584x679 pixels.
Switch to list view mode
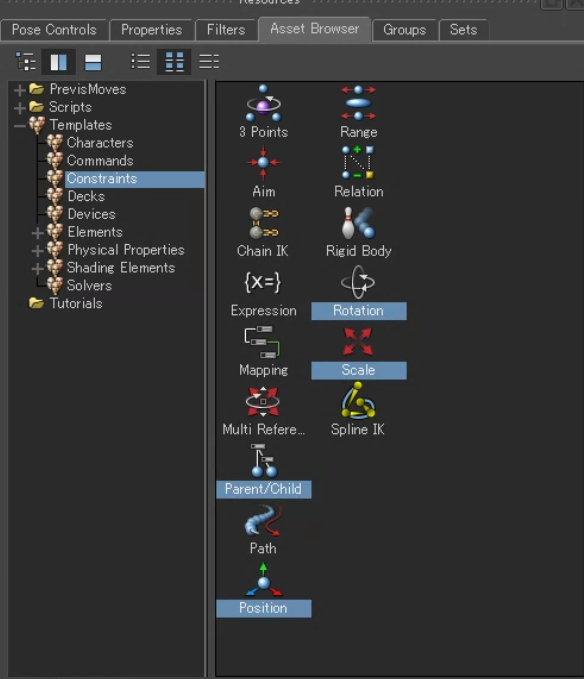[x=140, y=61]
